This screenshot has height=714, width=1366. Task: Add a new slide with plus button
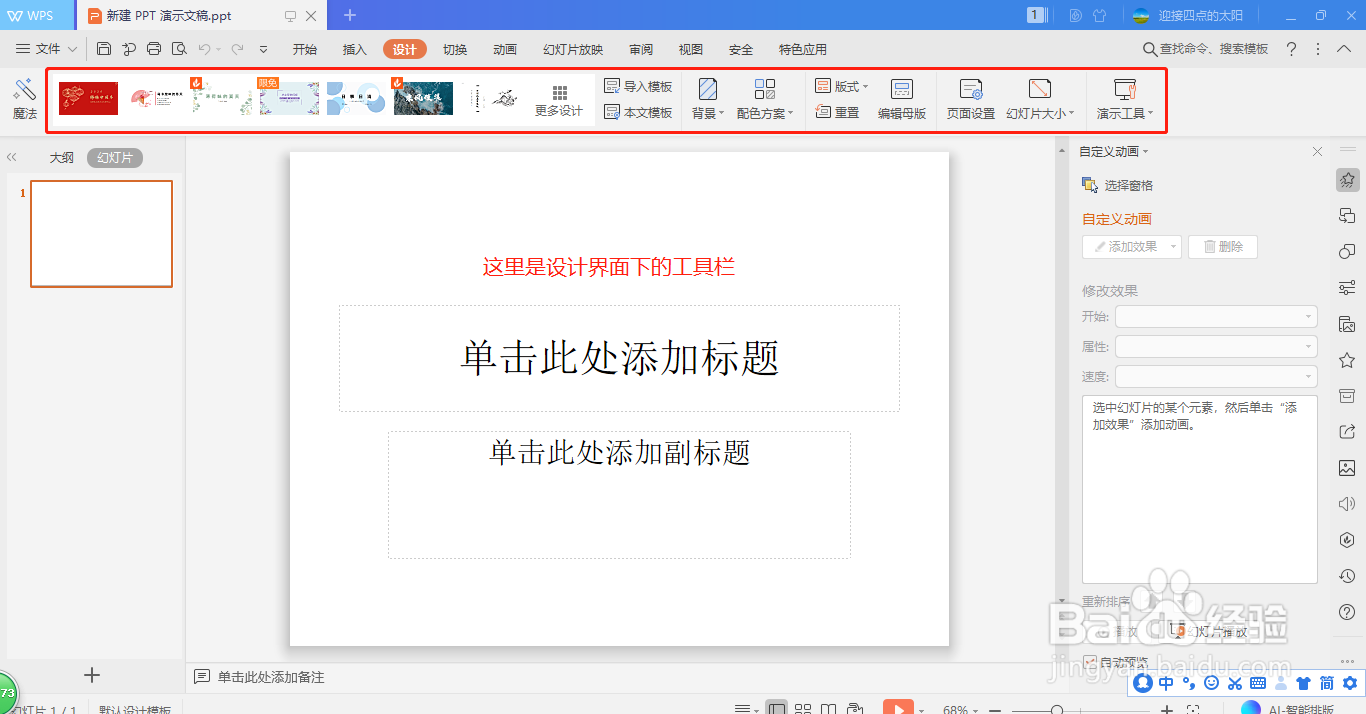(x=92, y=675)
